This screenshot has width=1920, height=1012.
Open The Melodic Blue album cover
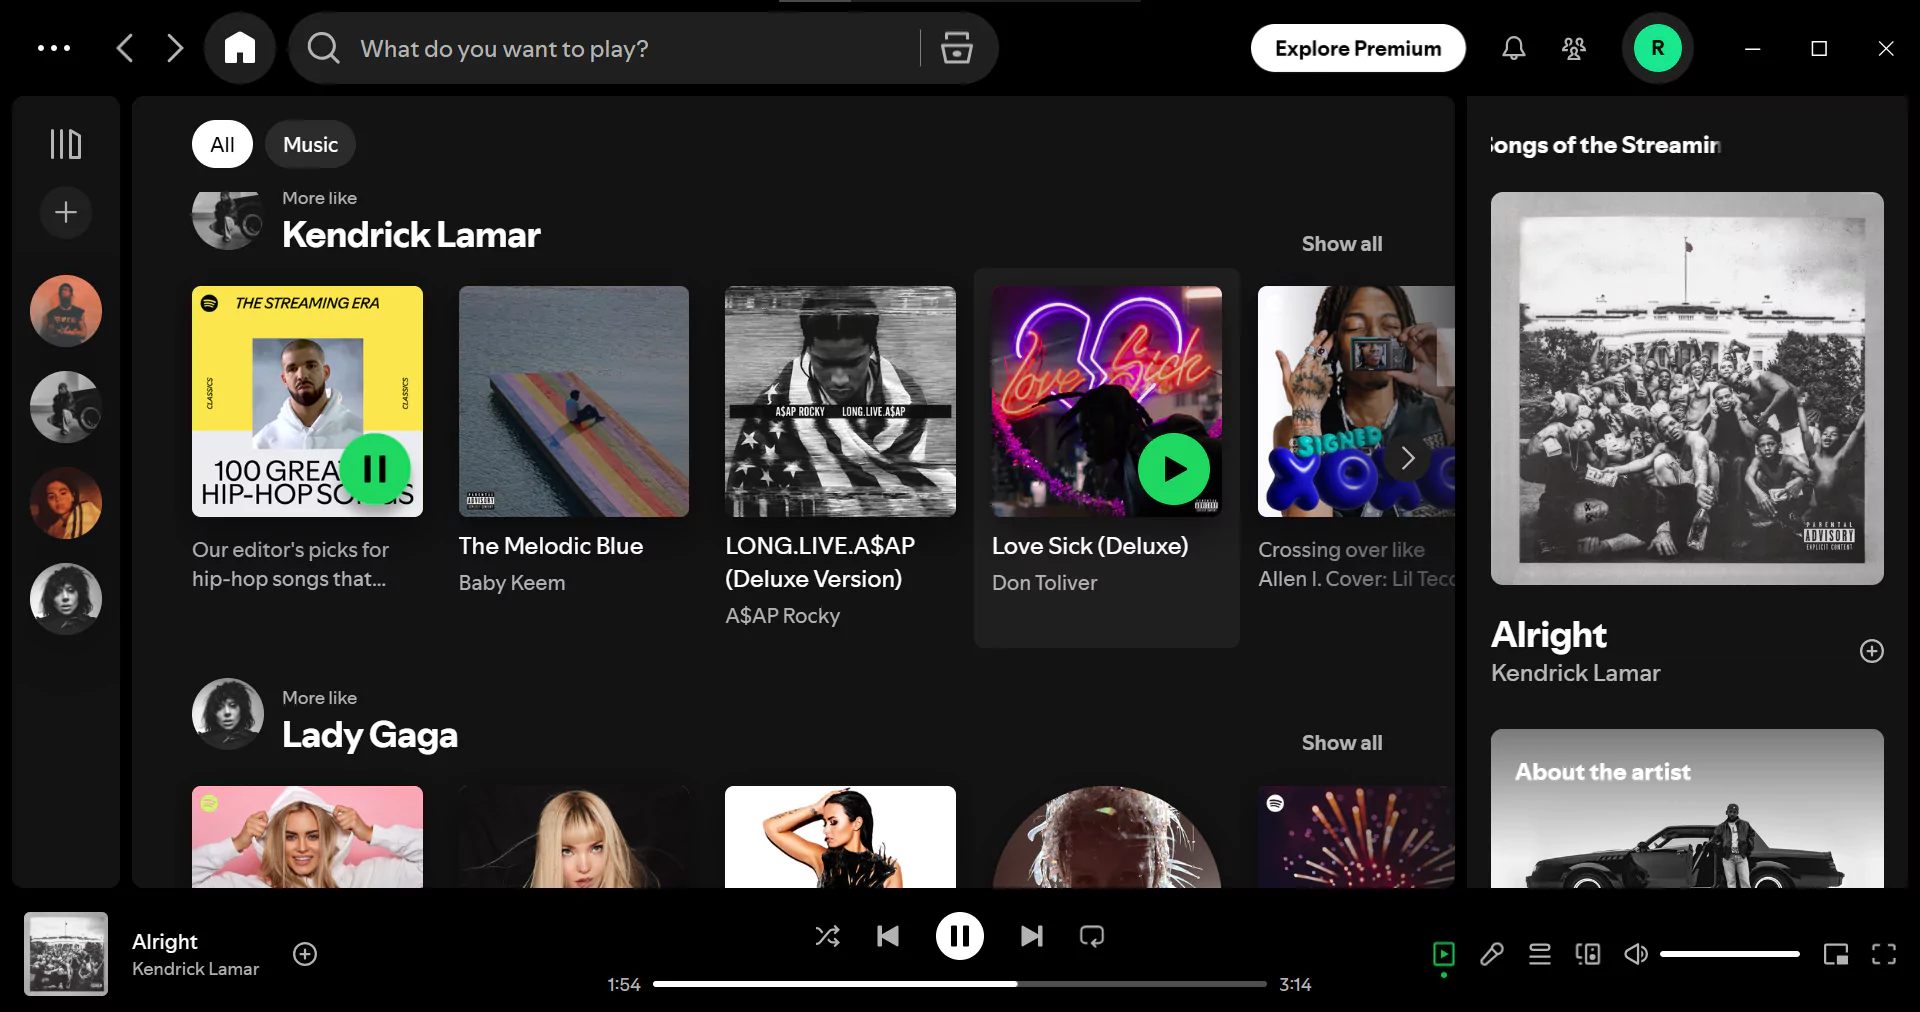[574, 401]
